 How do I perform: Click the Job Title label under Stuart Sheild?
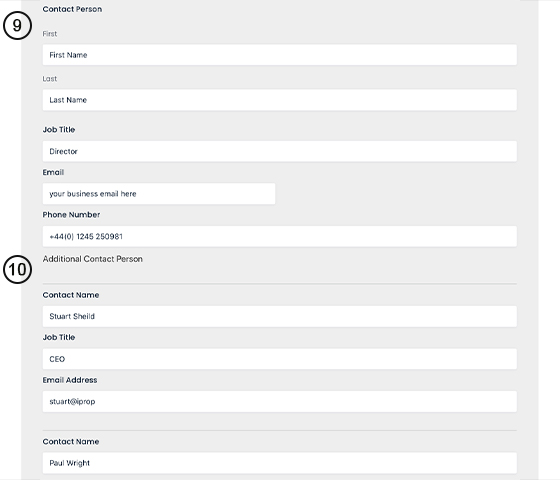tap(59, 337)
